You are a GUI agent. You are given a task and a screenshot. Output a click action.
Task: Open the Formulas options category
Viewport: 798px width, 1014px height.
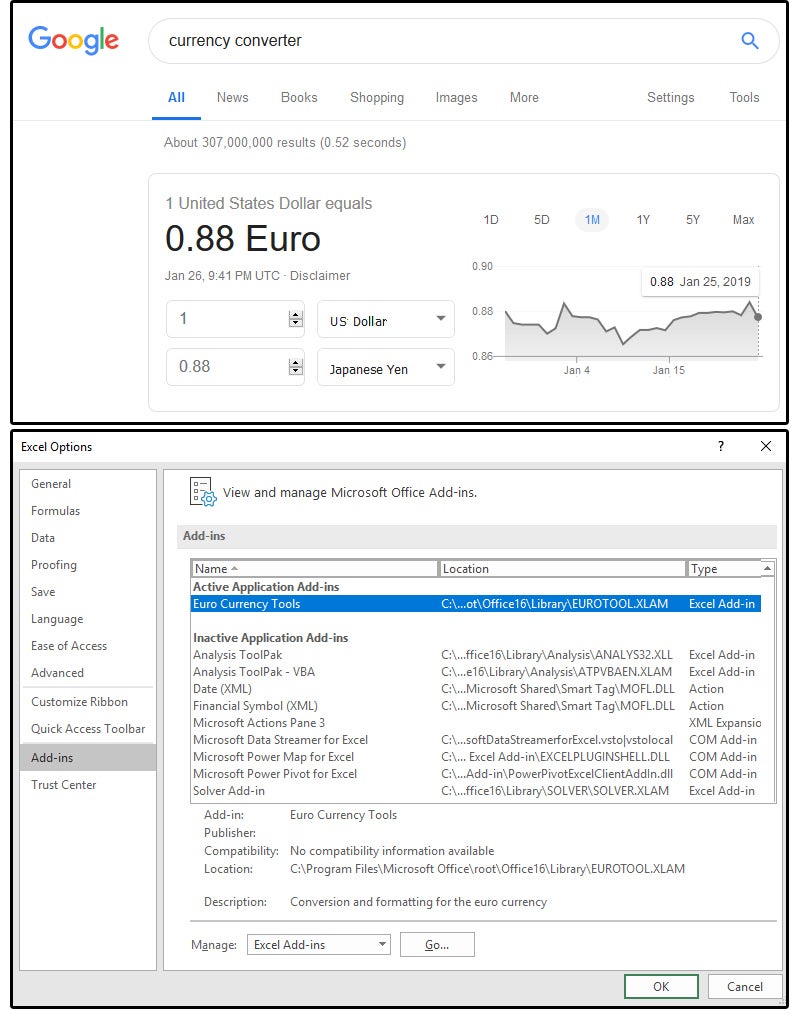click(x=87, y=511)
